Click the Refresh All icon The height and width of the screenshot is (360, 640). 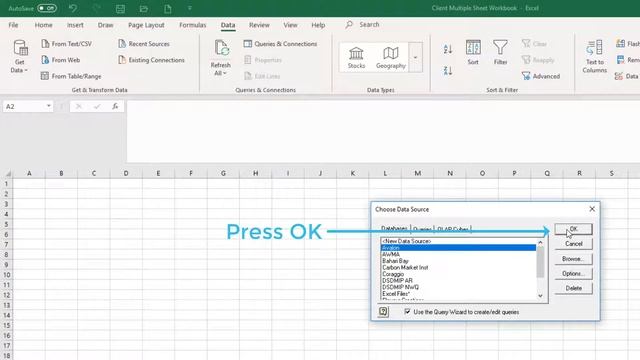pos(221,49)
